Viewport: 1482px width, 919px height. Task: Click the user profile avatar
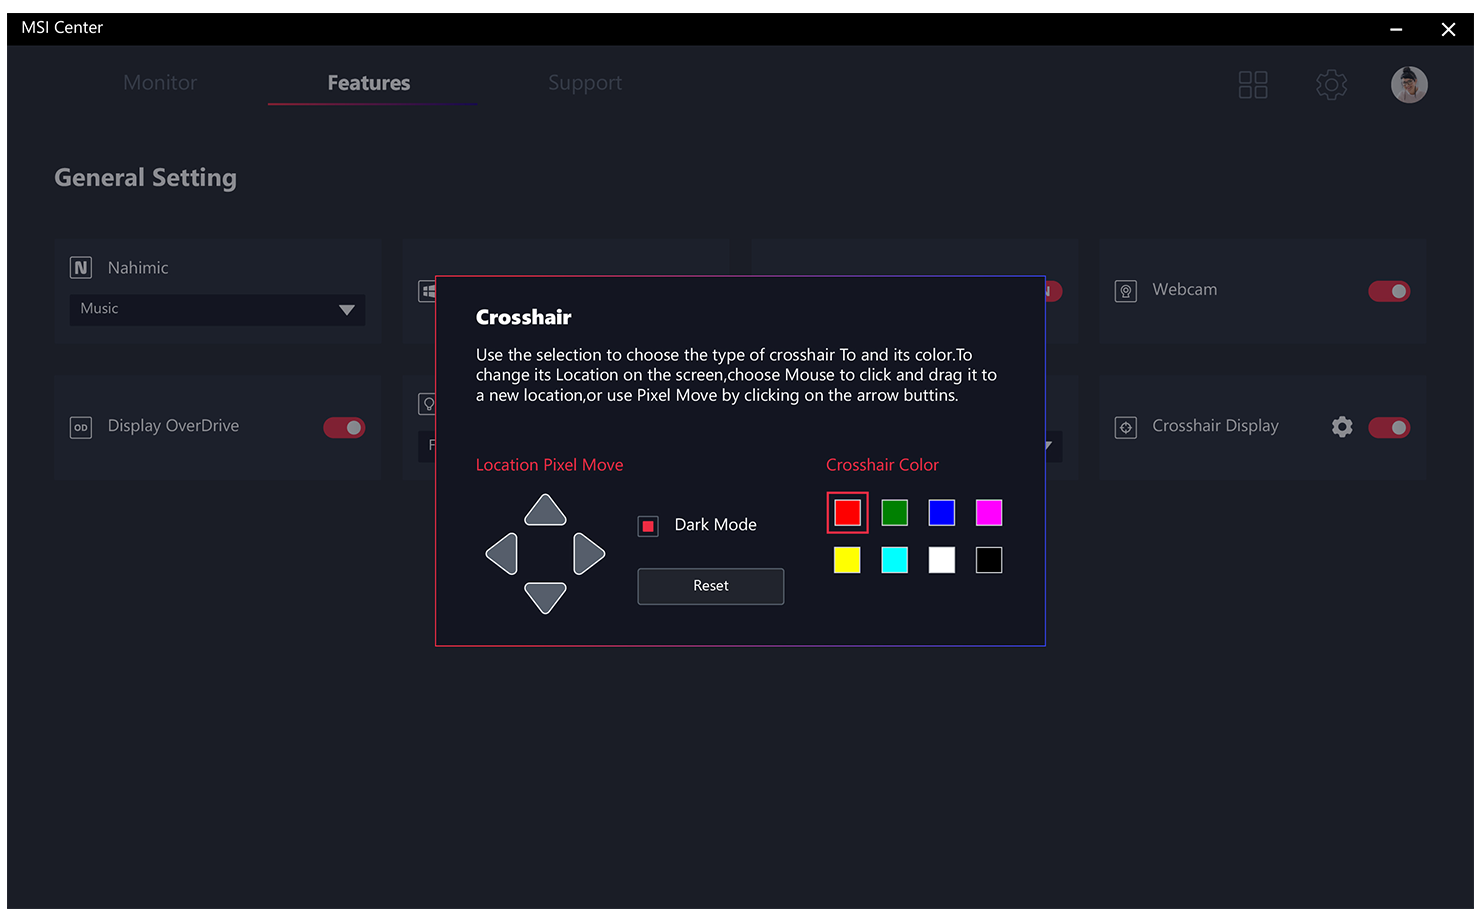1408,85
